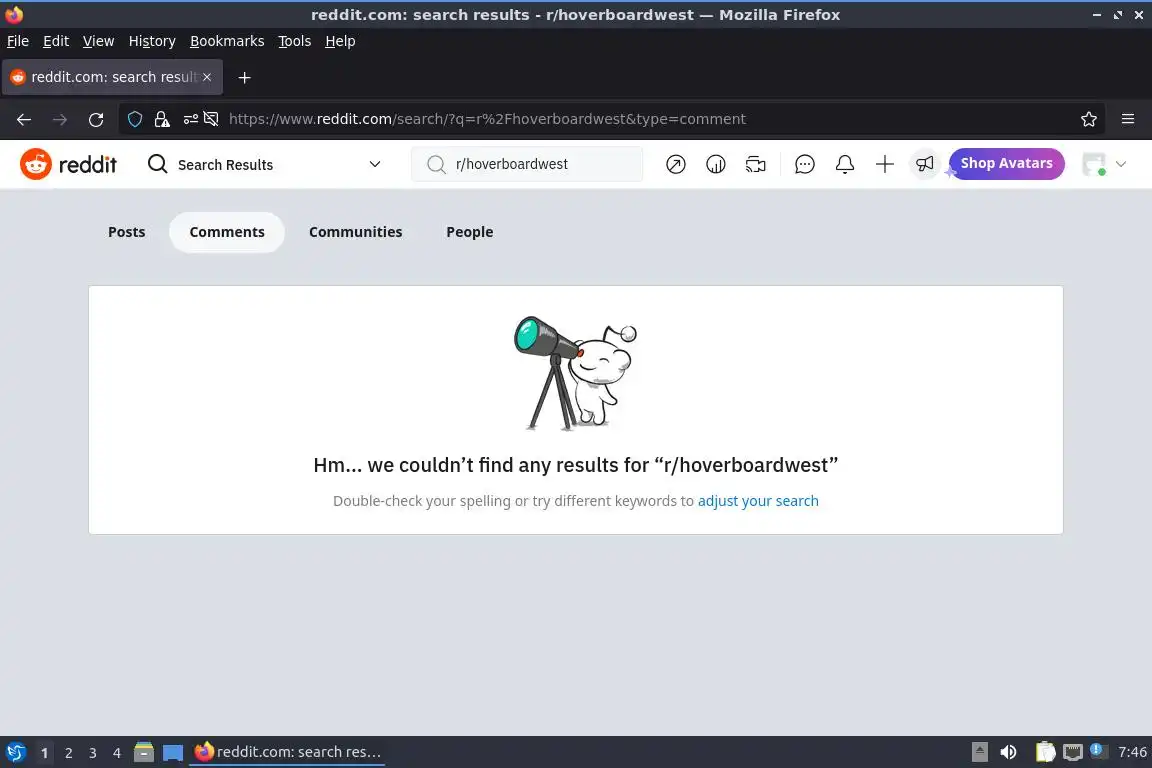The width and height of the screenshot is (1152, 768).
Task: Click the telescope Snoo illustration
Action: pos(575,373)
